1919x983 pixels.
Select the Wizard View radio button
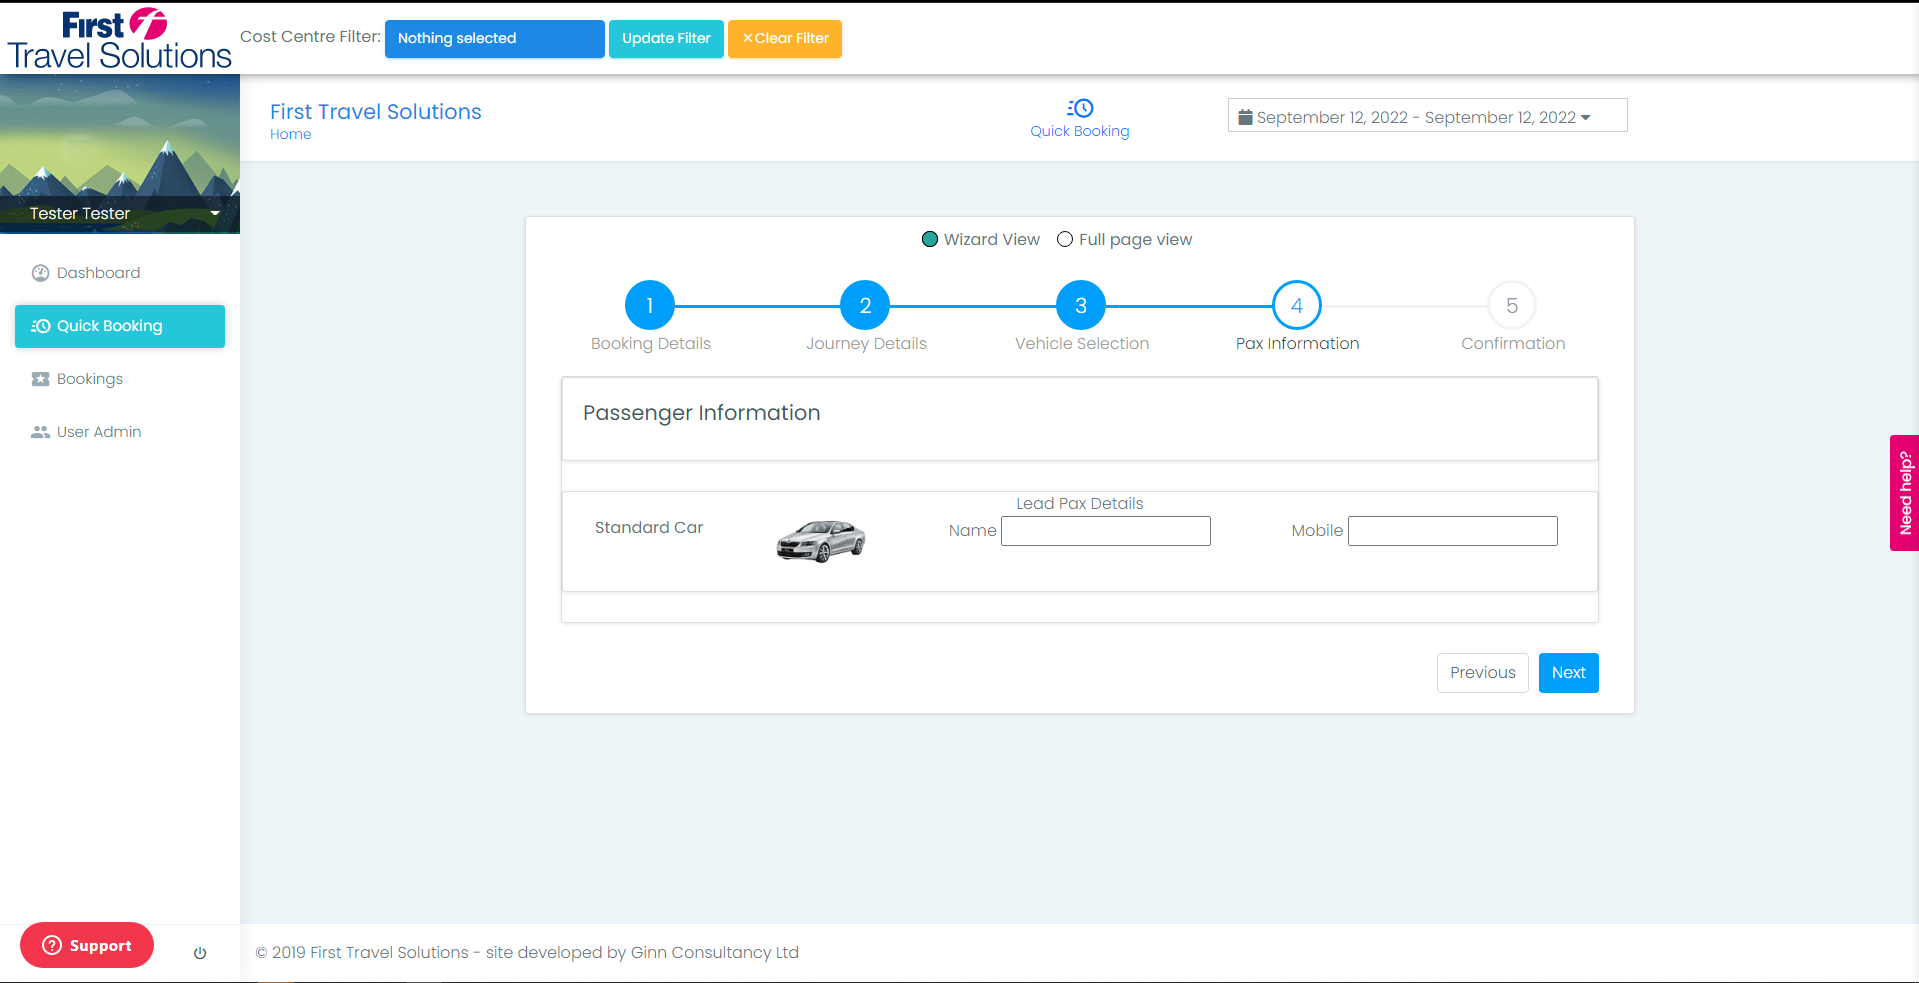929,240
